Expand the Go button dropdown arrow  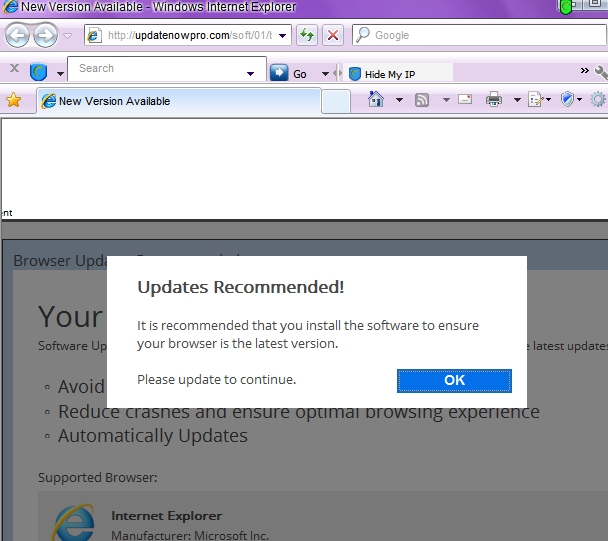pyautogui.click(x=326, y=74)
